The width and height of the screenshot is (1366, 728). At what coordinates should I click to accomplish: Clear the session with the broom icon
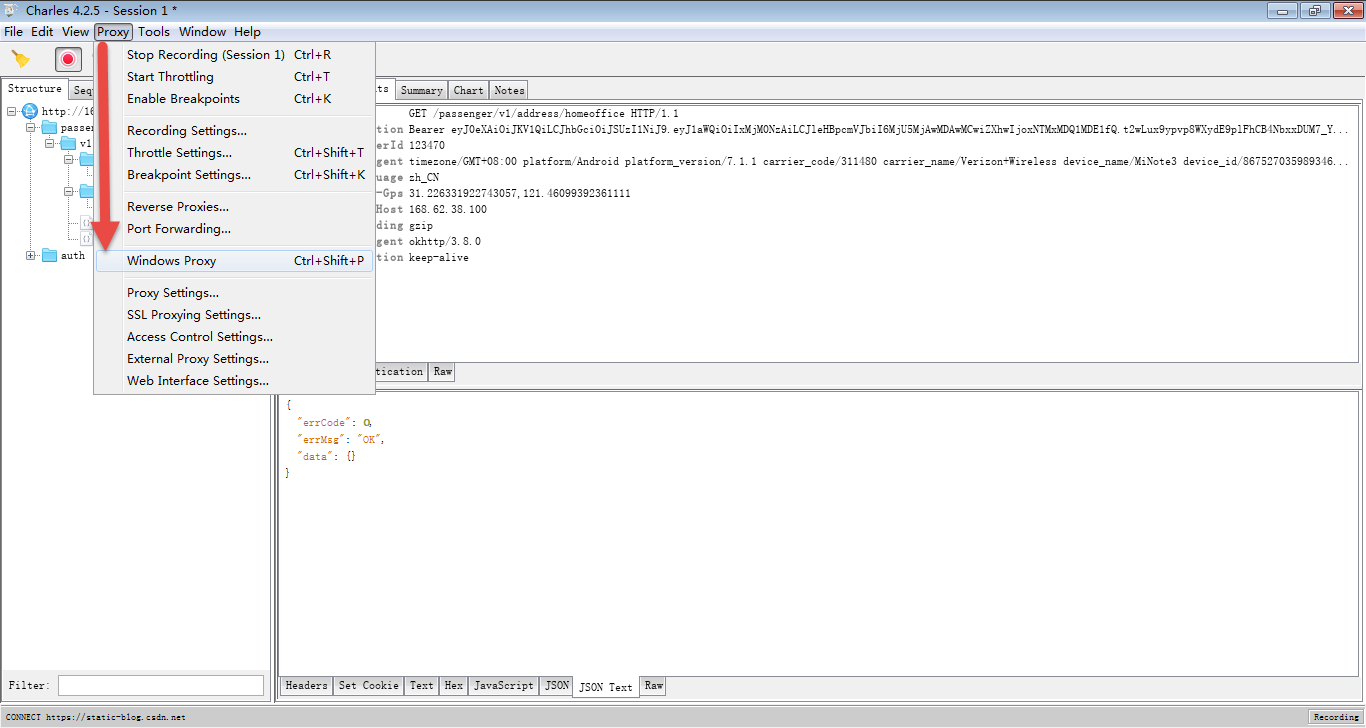coord(20,59)
